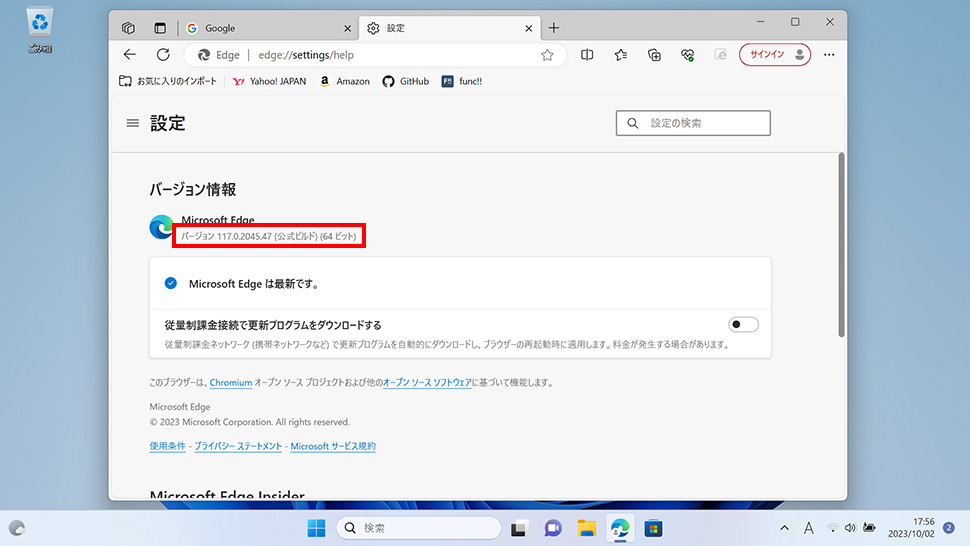This screenshot has width=970, height=546.
Task: Click the © 2023 Microsoft Corporation text
Action: [x=249, y=422]
